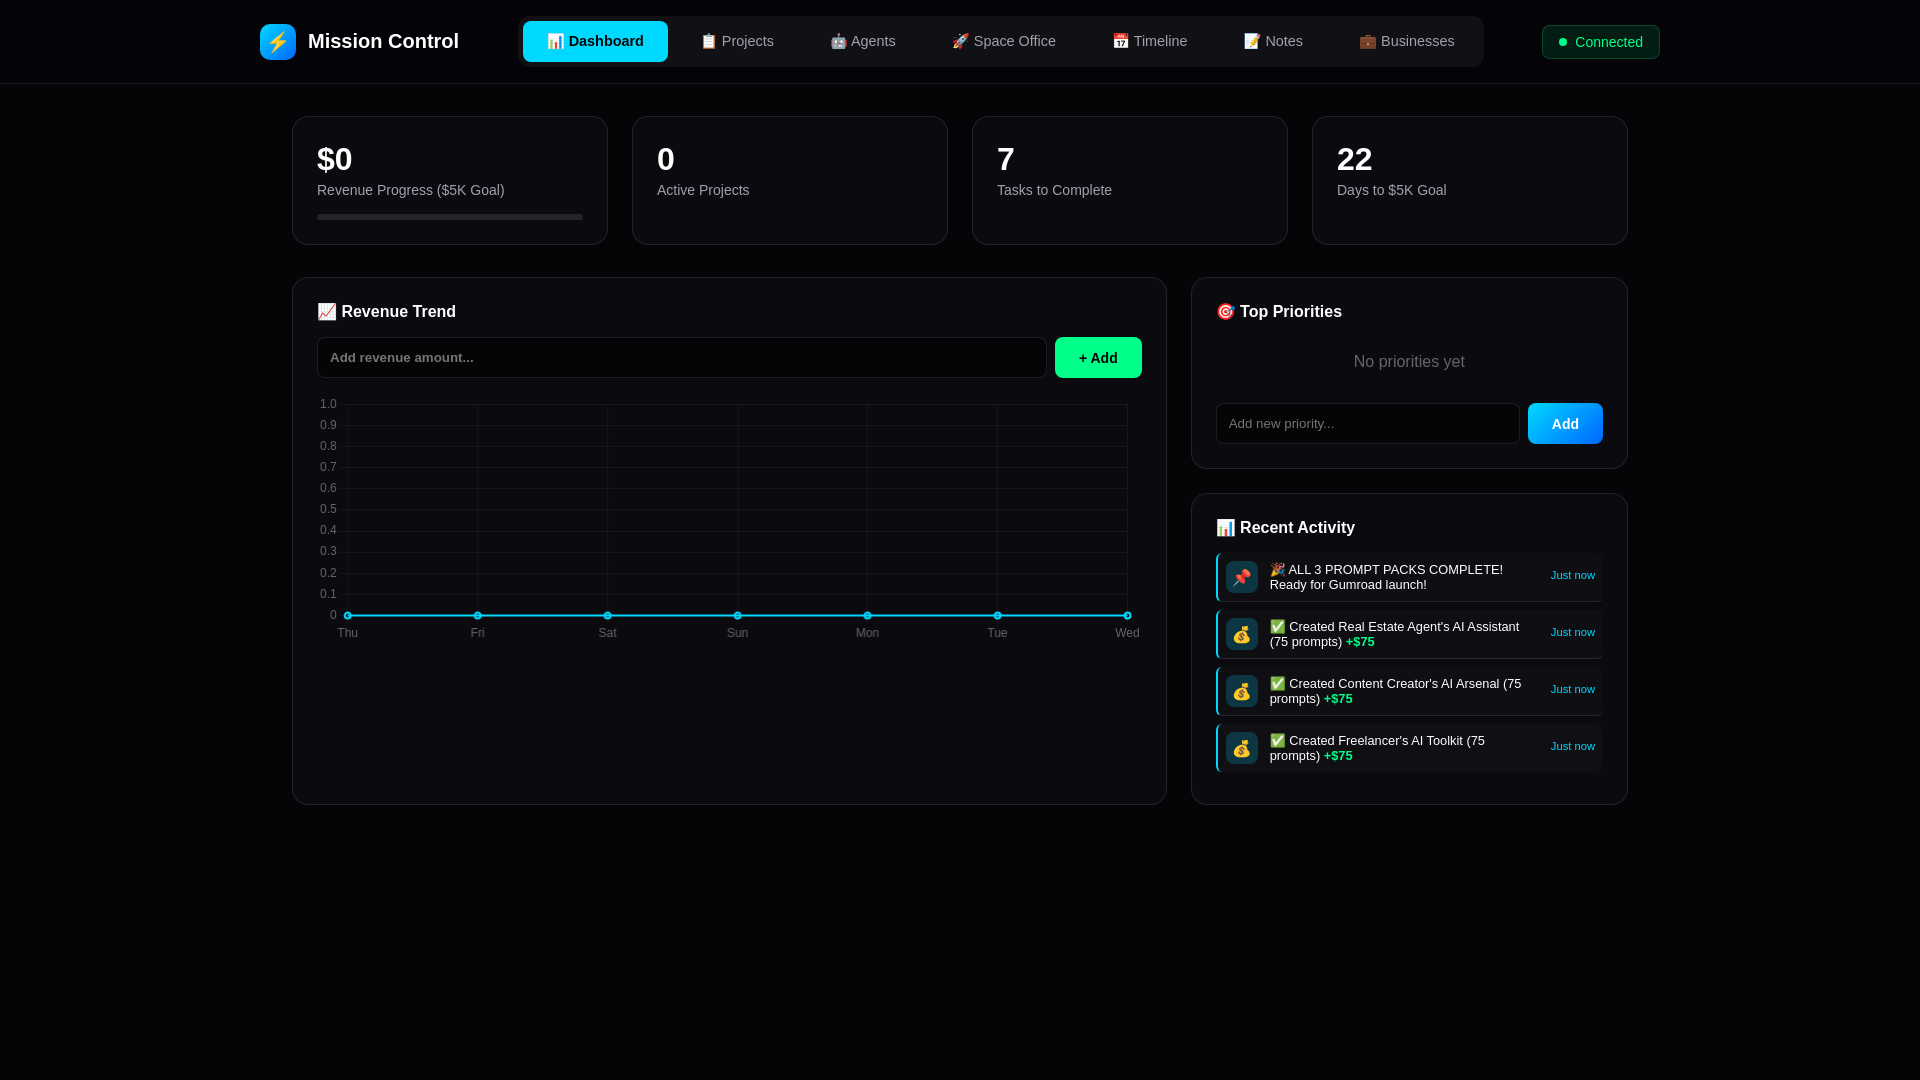Viewport: 1920px width, 1080px height.
Task: Select the Wed data point on chart
Action: [x=1127, y=616]
